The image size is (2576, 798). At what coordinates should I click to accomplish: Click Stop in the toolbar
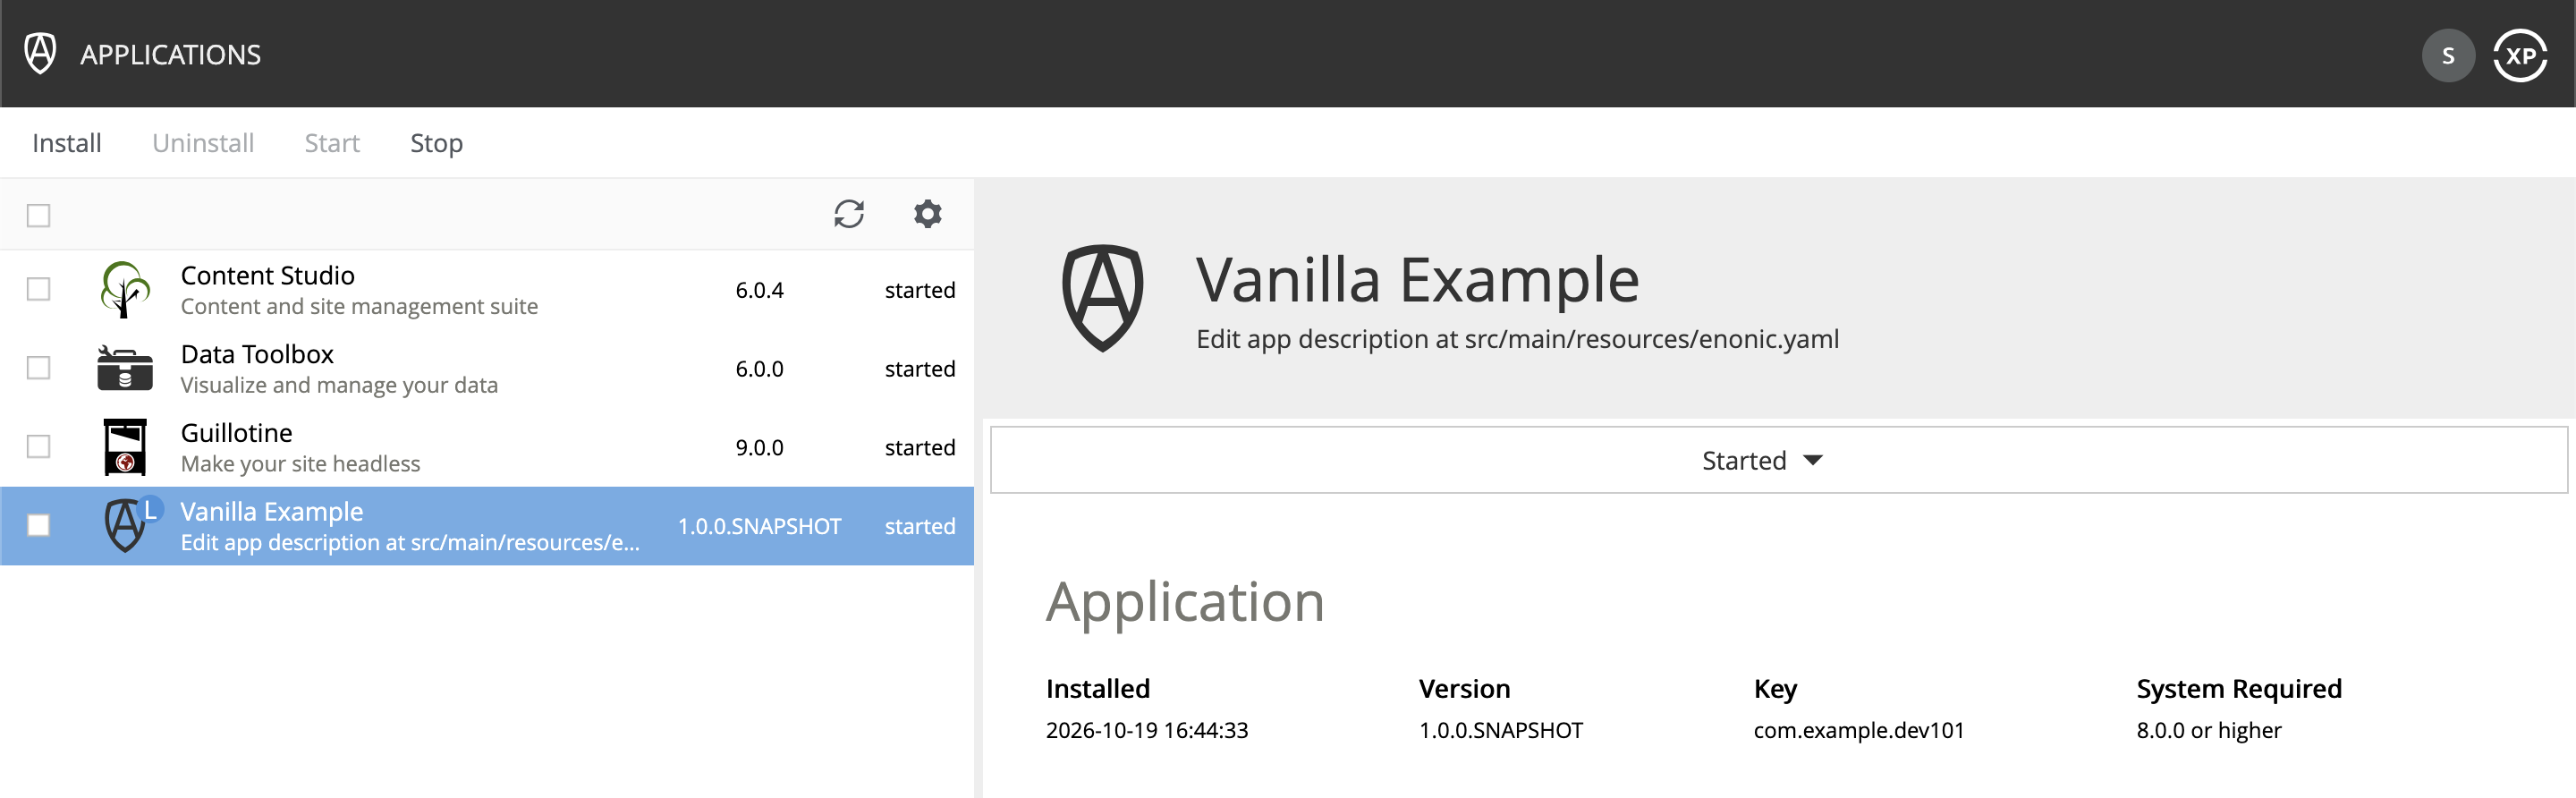point(436,143)
